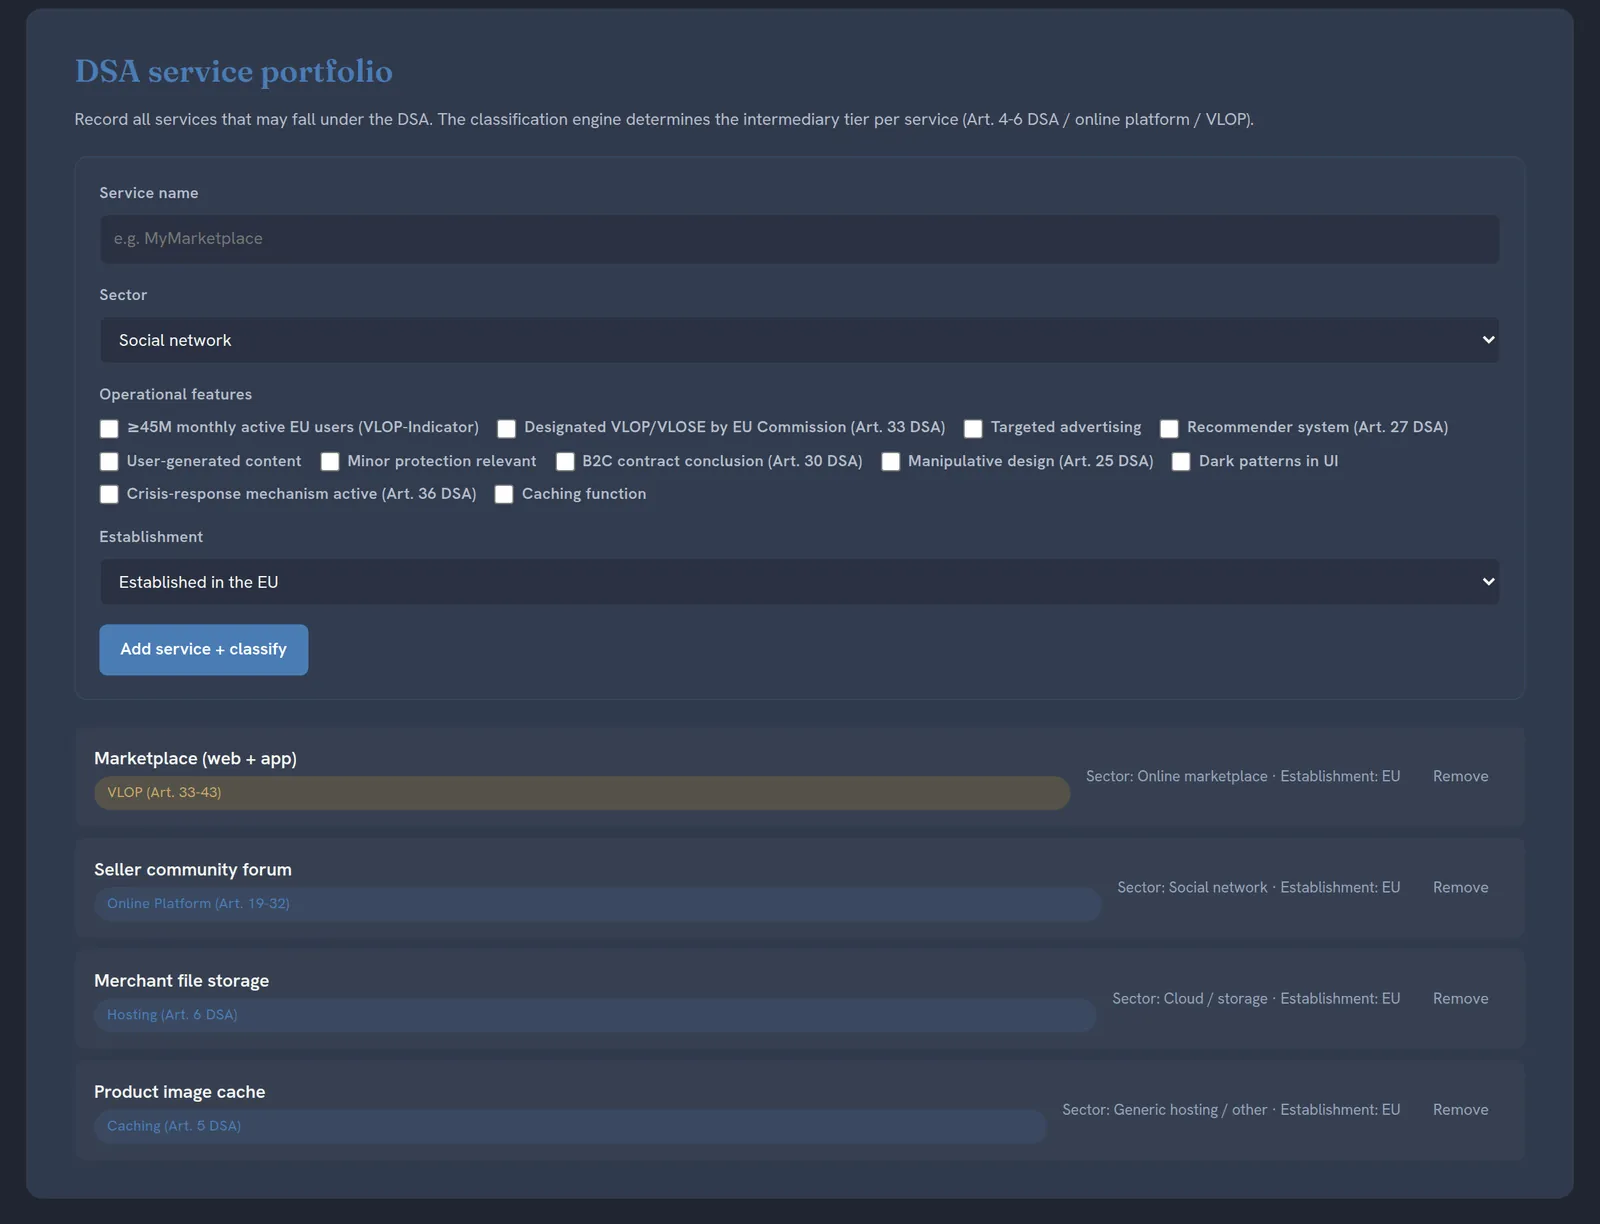Click the Caching (Art. 5 DSA) badge
Screen dimensions: 1600x1224
click(x=570, y=1126)
